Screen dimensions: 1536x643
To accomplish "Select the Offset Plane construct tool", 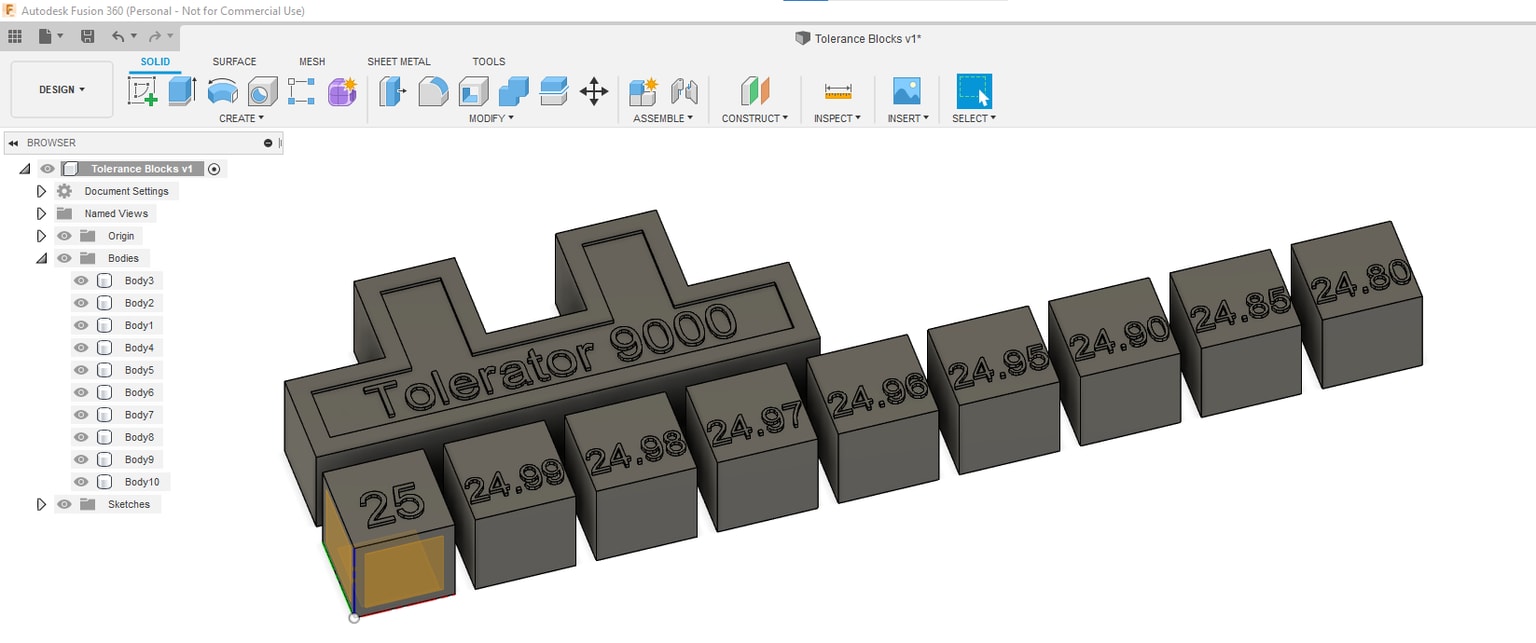I will click(x=755, y=92).
